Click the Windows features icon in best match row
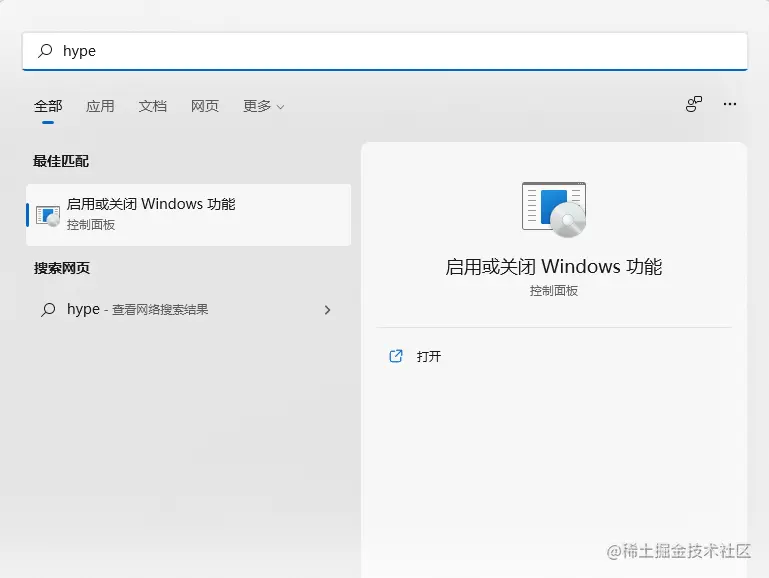Image resolution: width=769 pixels, height=578 pixels. [x=48, y=215]
